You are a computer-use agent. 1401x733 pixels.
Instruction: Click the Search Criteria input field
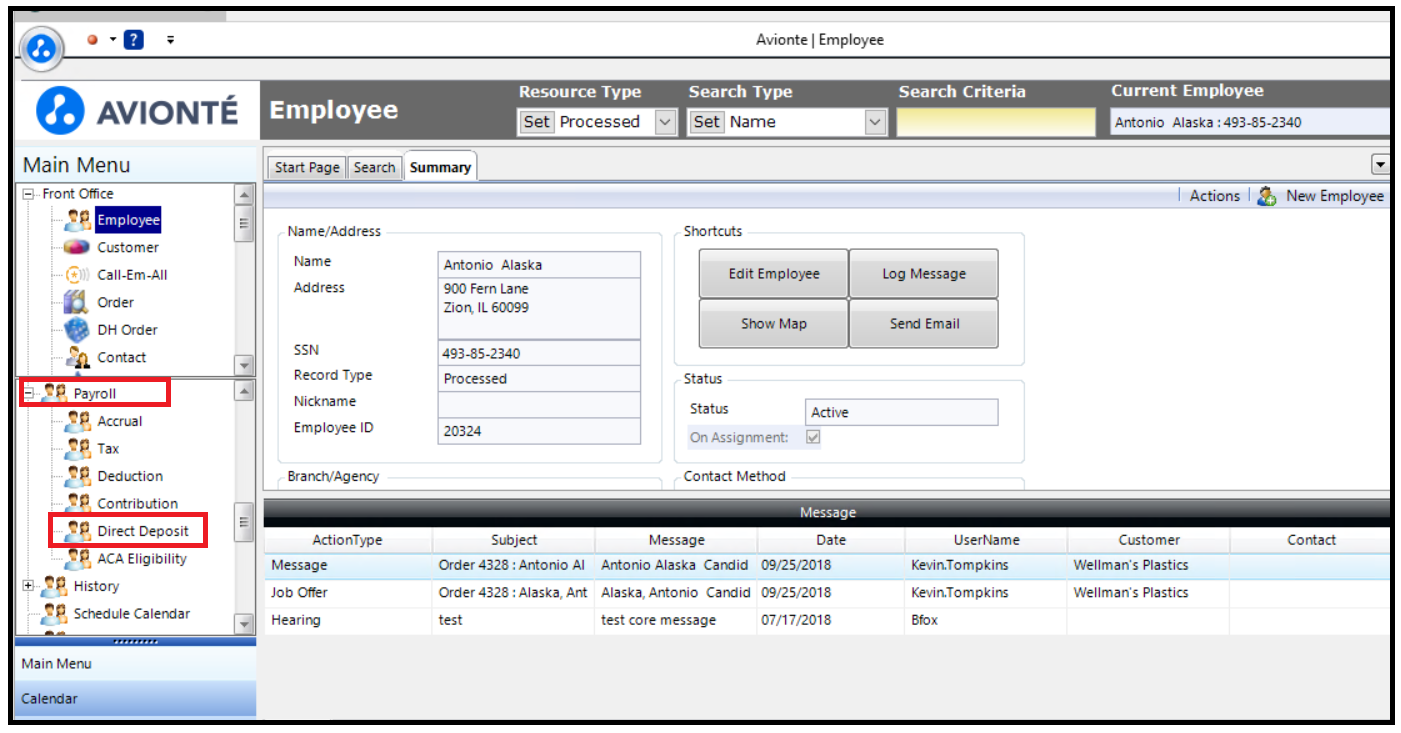(996, 122)
